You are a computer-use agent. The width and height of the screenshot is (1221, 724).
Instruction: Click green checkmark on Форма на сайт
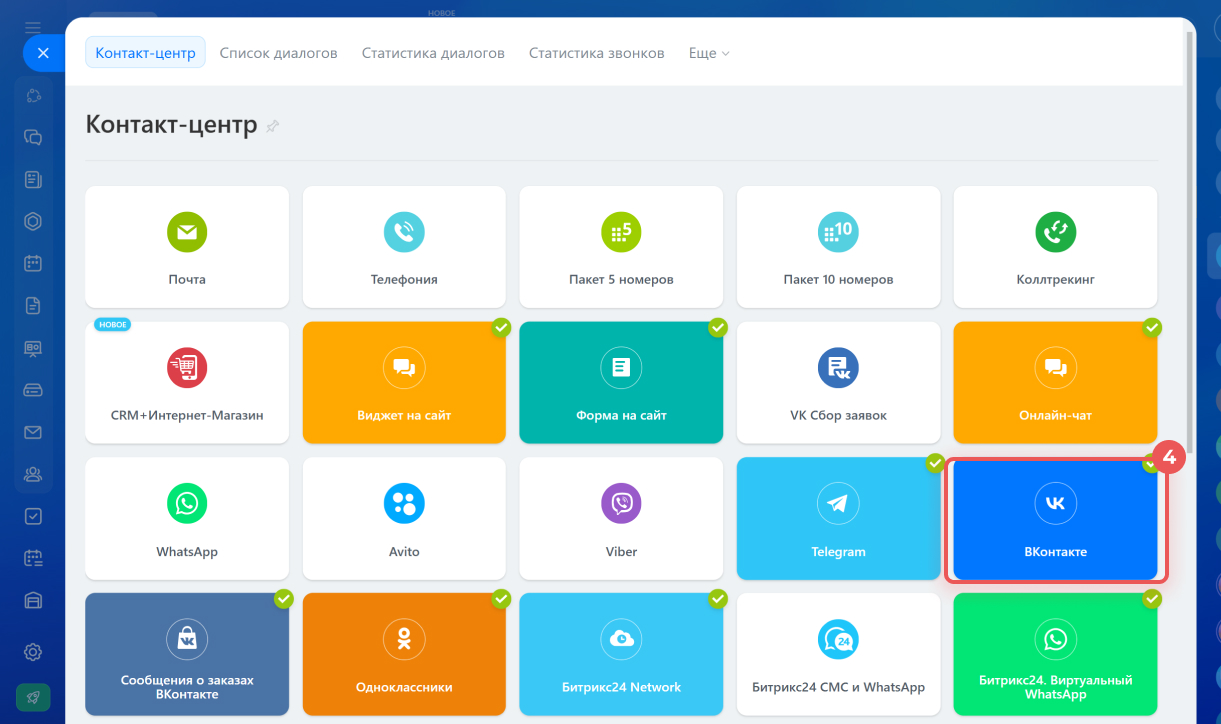pyautogui.click(x=718, y=327)
